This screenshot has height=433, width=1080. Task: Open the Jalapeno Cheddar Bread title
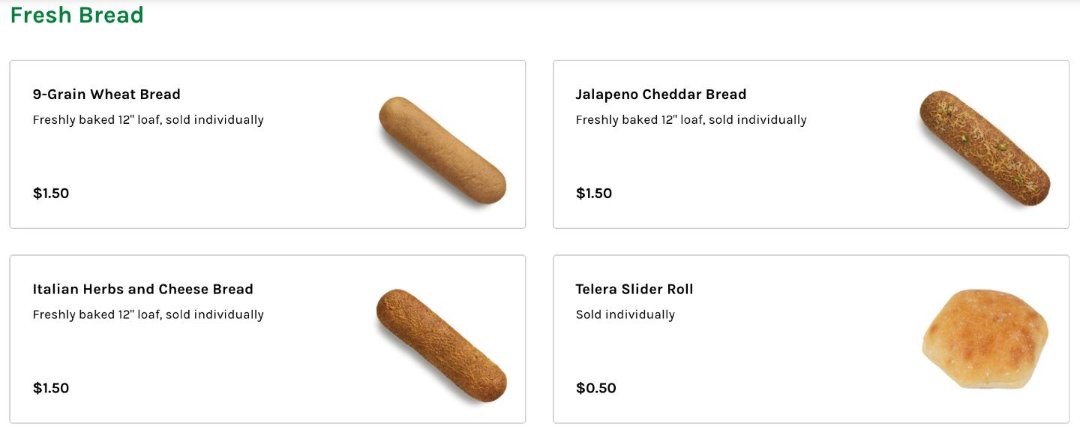click(x=661, y=95)
